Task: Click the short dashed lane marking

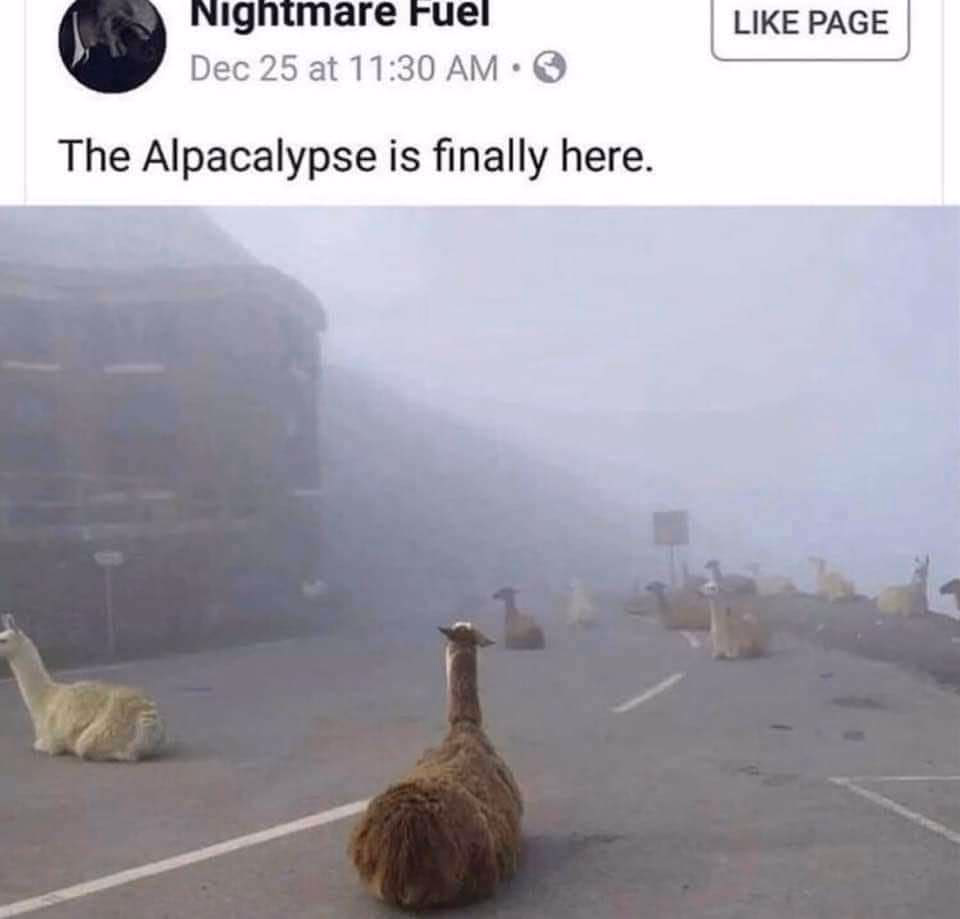Action: tap(649, 692)
